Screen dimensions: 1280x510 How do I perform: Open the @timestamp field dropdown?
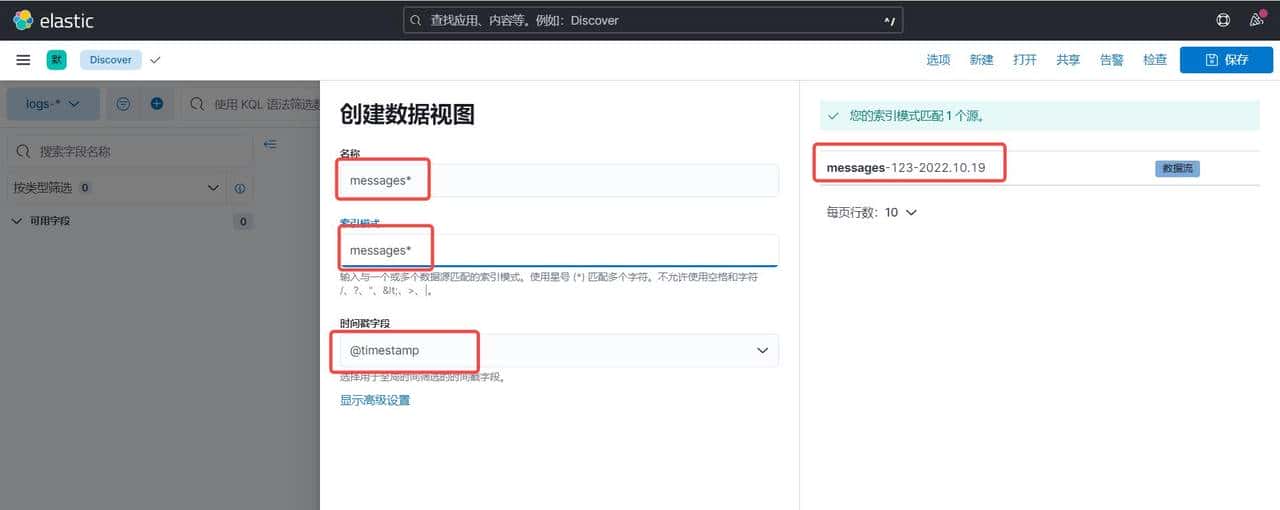[558, 350]
